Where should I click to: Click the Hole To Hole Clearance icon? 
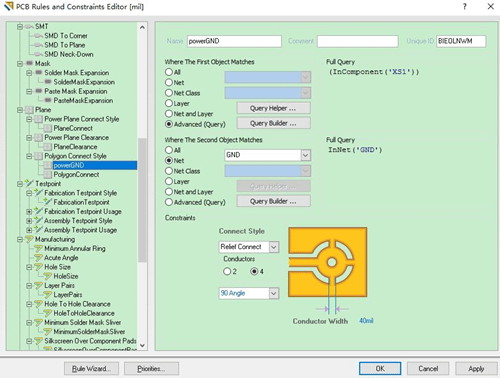pyautogui.click(x=39, y=304)
